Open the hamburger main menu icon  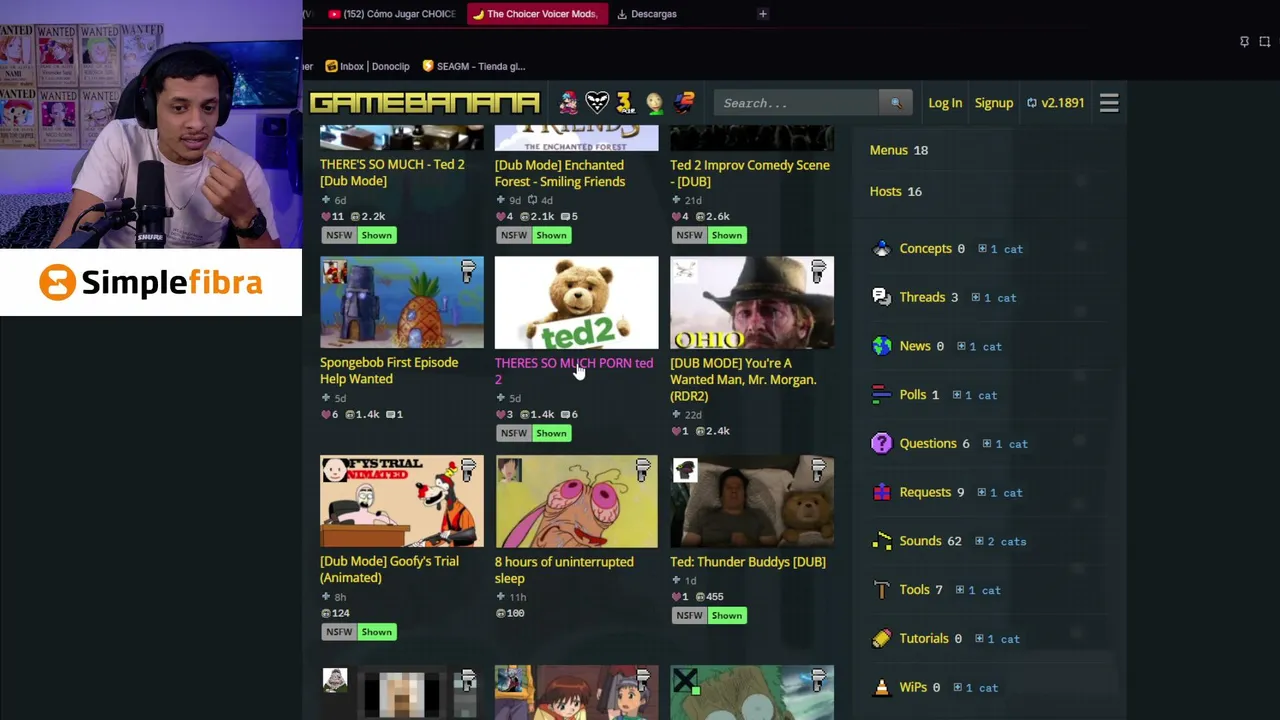coord(1109,103)
